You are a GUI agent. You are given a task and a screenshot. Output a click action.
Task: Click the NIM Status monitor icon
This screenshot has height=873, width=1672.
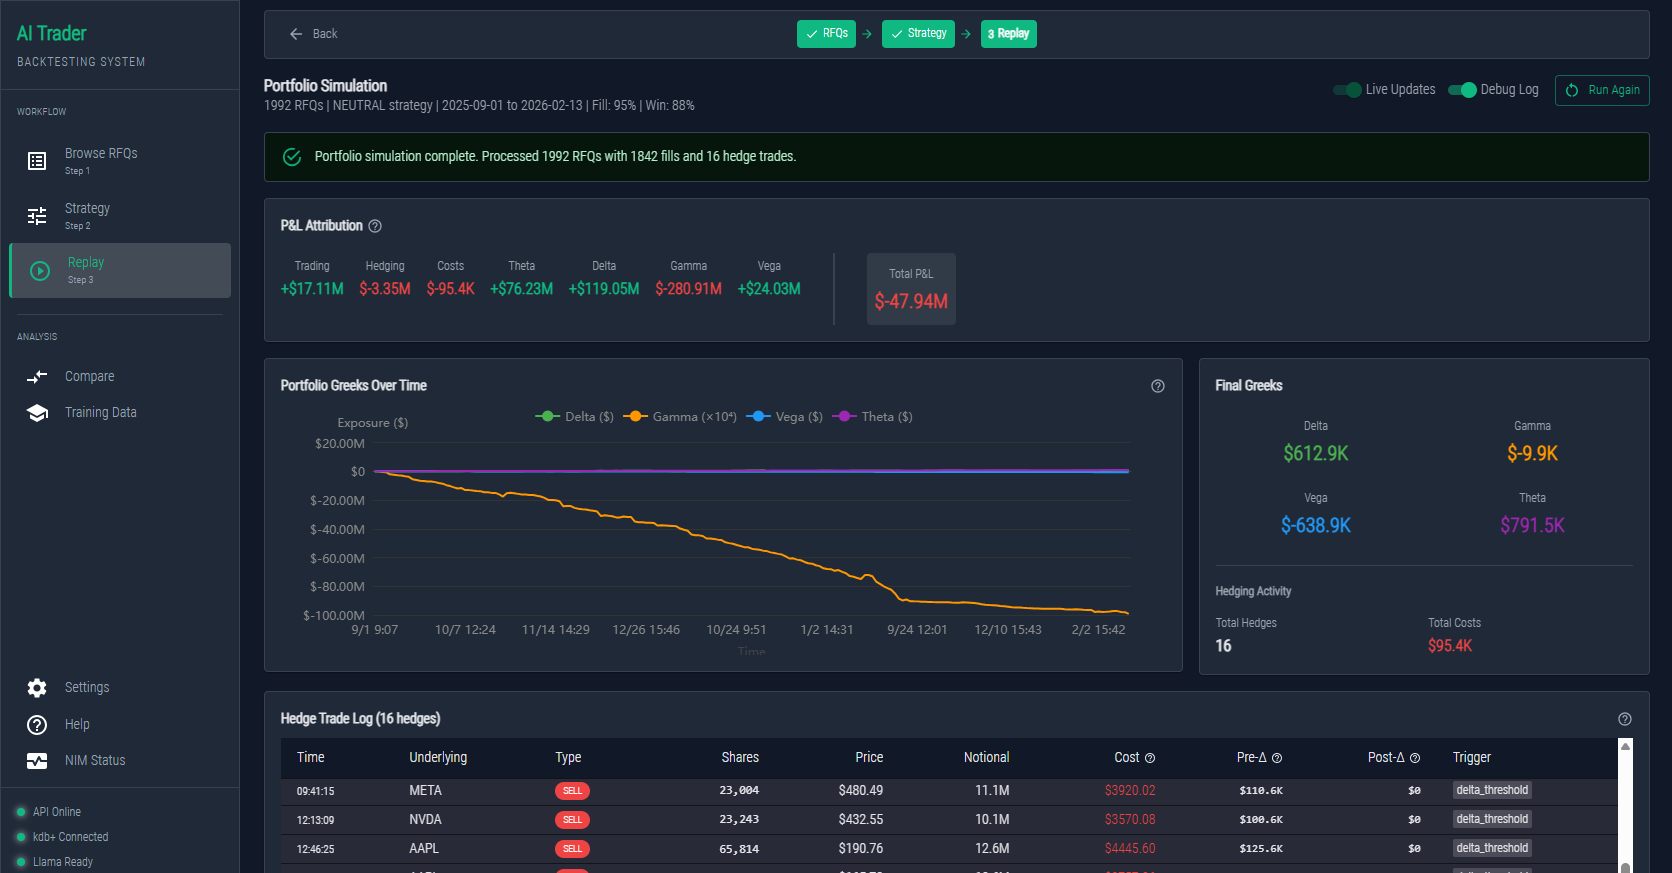[37, 761]
